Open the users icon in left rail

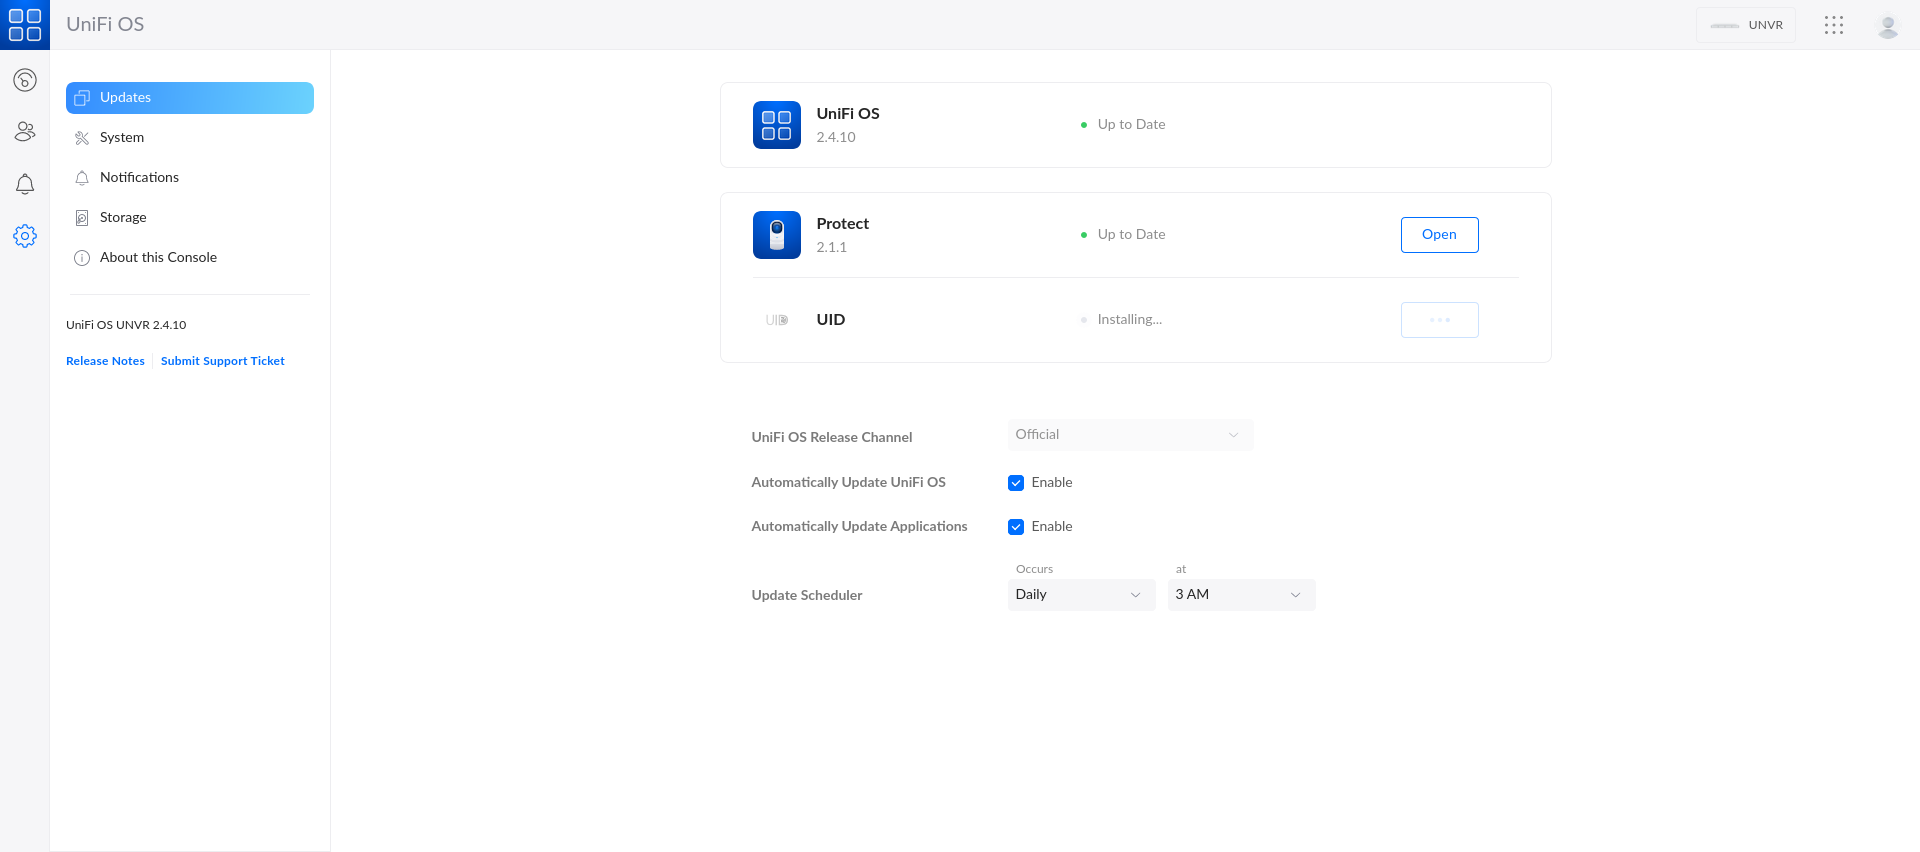point(25,131)
